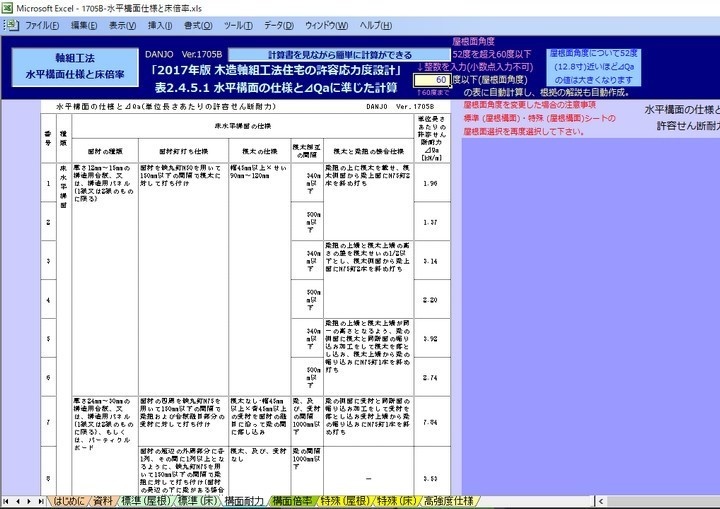720x509 pixels.
Task: Open the 表示(V) menu
Action: pyautogui.click(x=123, y=26)
